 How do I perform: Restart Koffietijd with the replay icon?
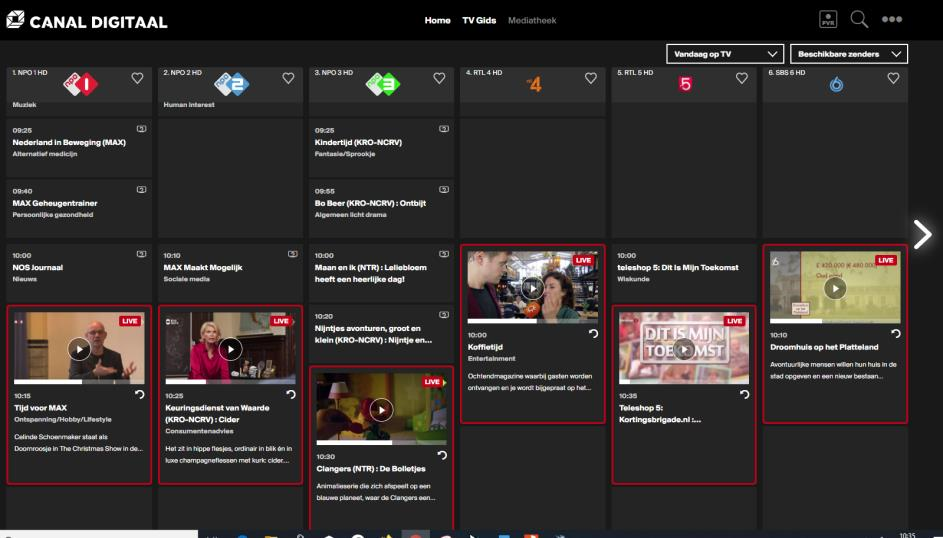(x=592, y=333)
